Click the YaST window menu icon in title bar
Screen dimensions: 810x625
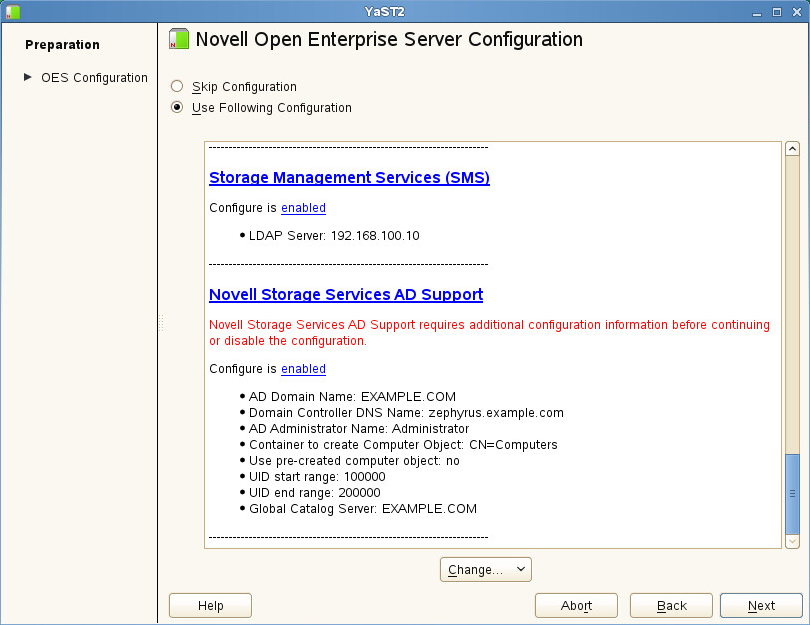pyautogui.click(x=12, y=11)
